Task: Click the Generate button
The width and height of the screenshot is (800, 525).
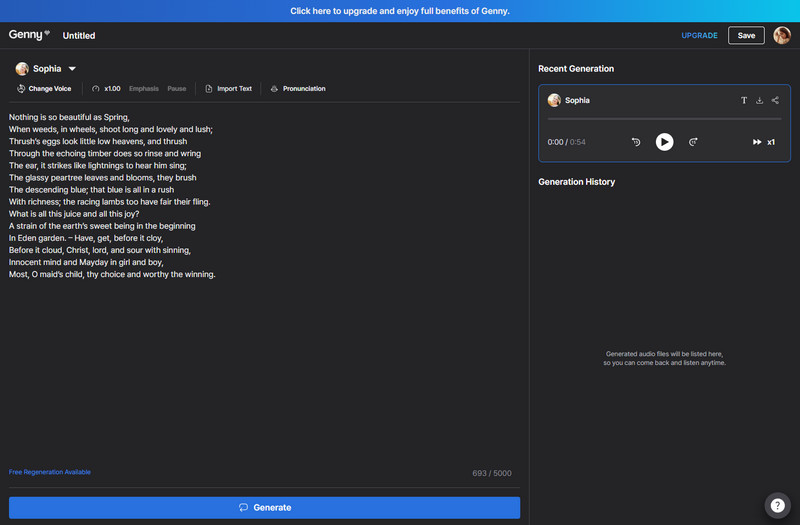Action: tap(264, 507)
